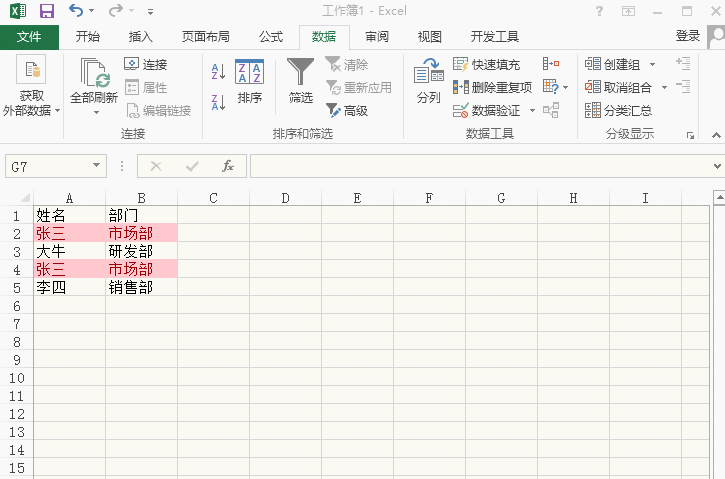The image size is (725, 479).
Task: Open 分级显示 dialog launcher
Action: point(690,135)
